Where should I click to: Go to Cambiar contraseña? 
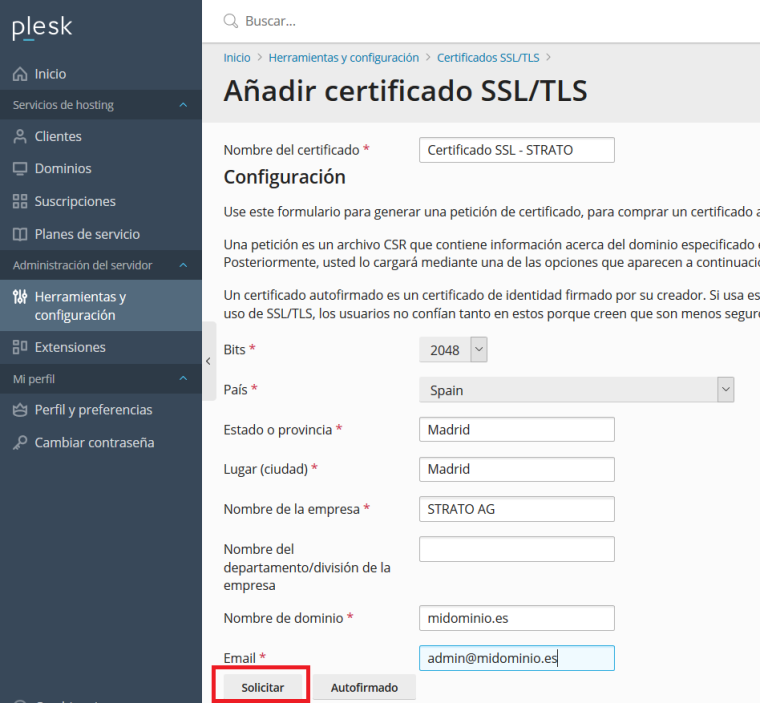101,443
